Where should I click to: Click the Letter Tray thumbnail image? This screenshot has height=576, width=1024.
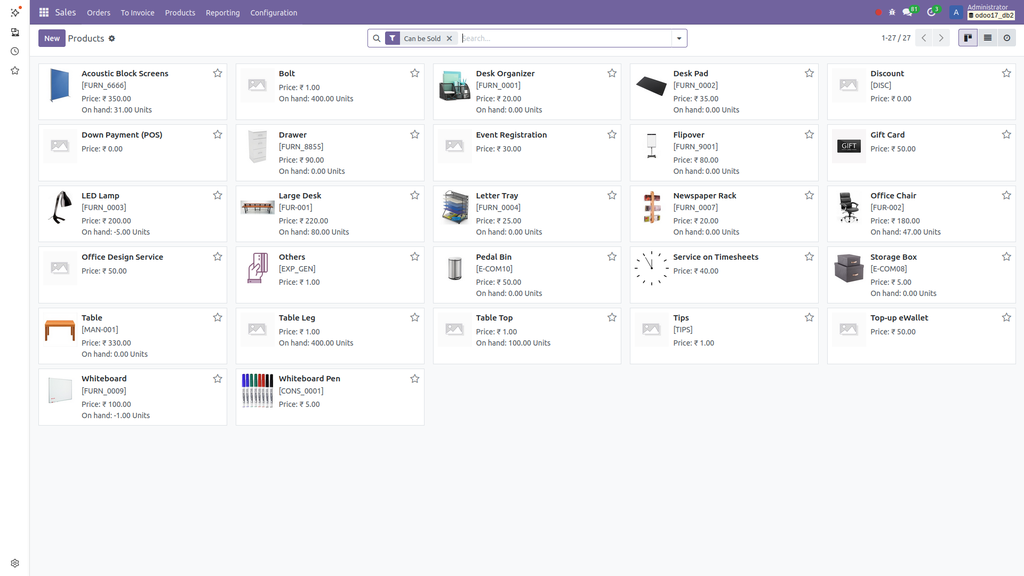tap(455, 208)
